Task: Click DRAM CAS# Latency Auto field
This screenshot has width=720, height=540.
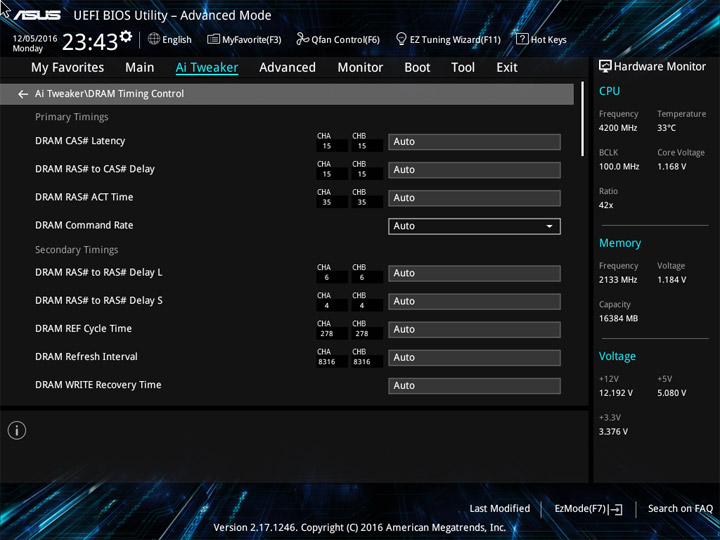Action: pos(474,142)
